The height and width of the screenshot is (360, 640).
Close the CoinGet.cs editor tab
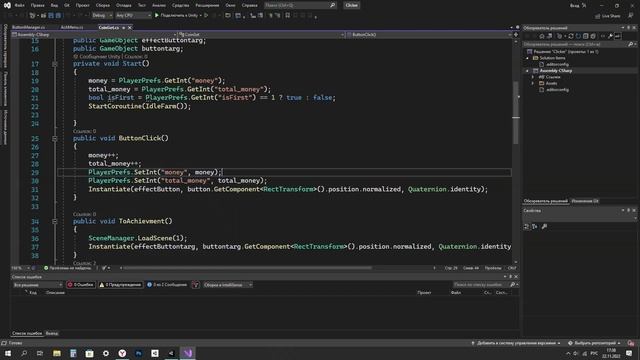pyautogui.click(x=130, y=27)
